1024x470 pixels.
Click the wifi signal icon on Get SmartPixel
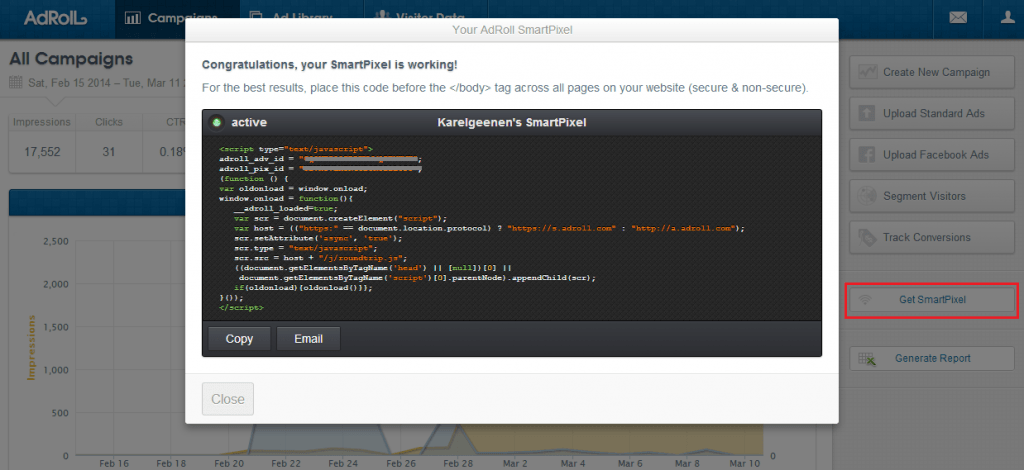tap(866, 300)
